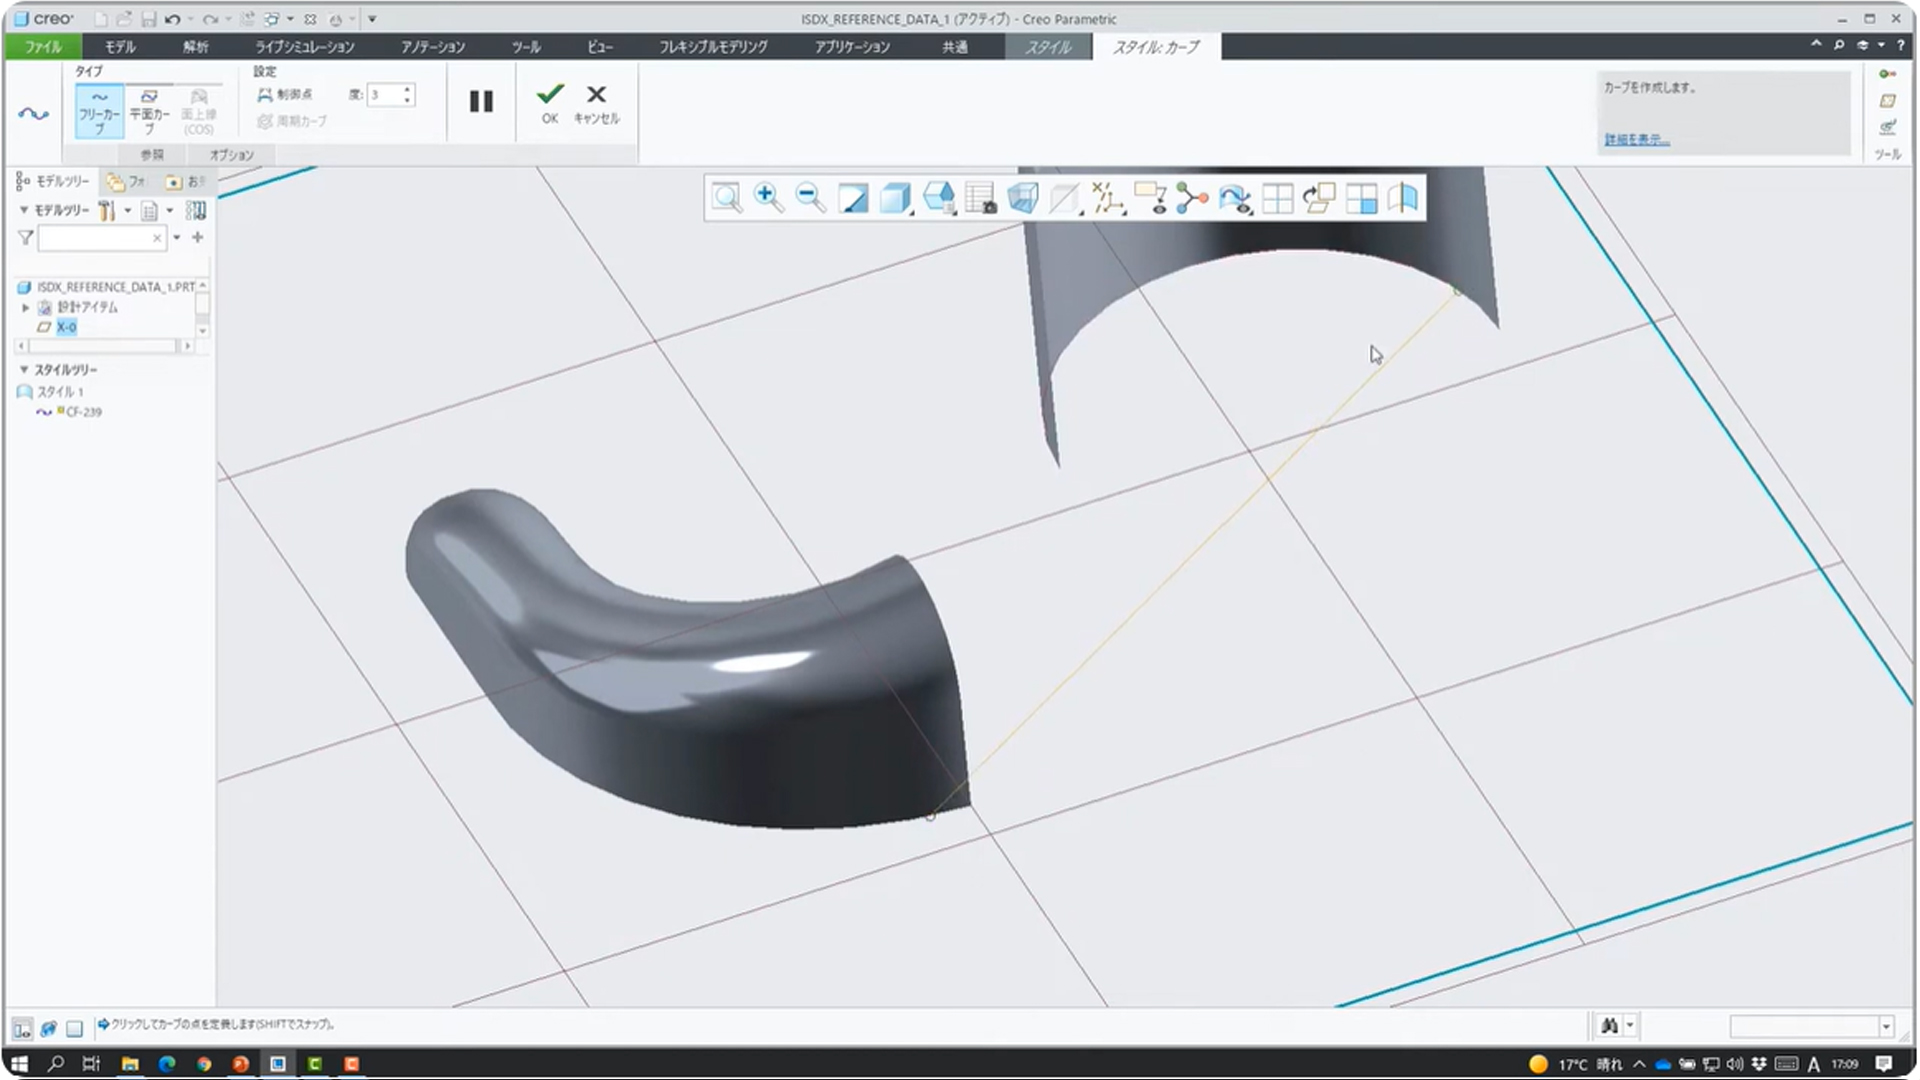Increase degree spinner value
Screen dimensions: 1920x1080
tap(407, 90)
